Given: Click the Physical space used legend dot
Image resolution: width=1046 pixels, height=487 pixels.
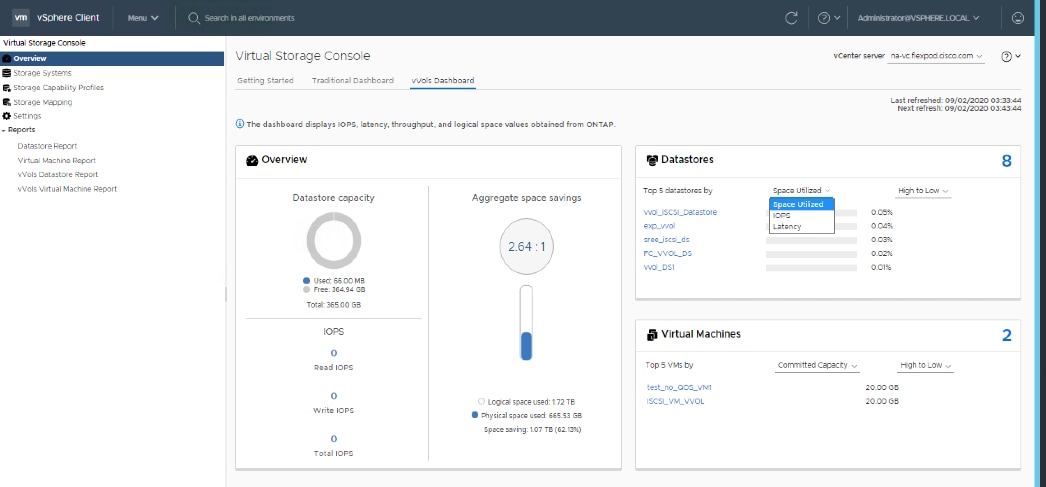Looking at the screenshot, I should [474, 415].
